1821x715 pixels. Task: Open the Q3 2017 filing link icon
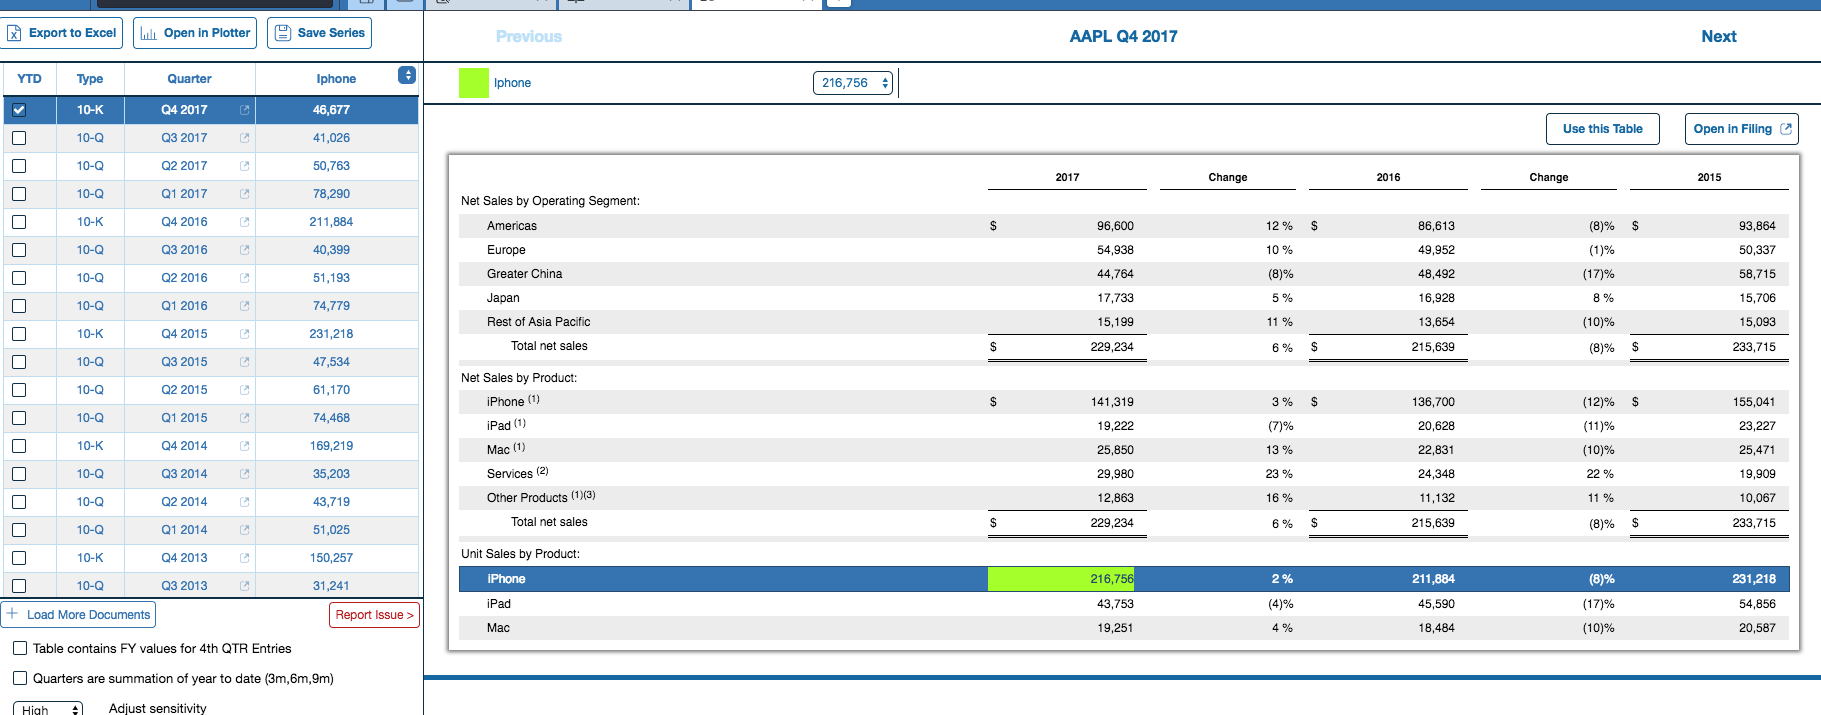[244, 138]
